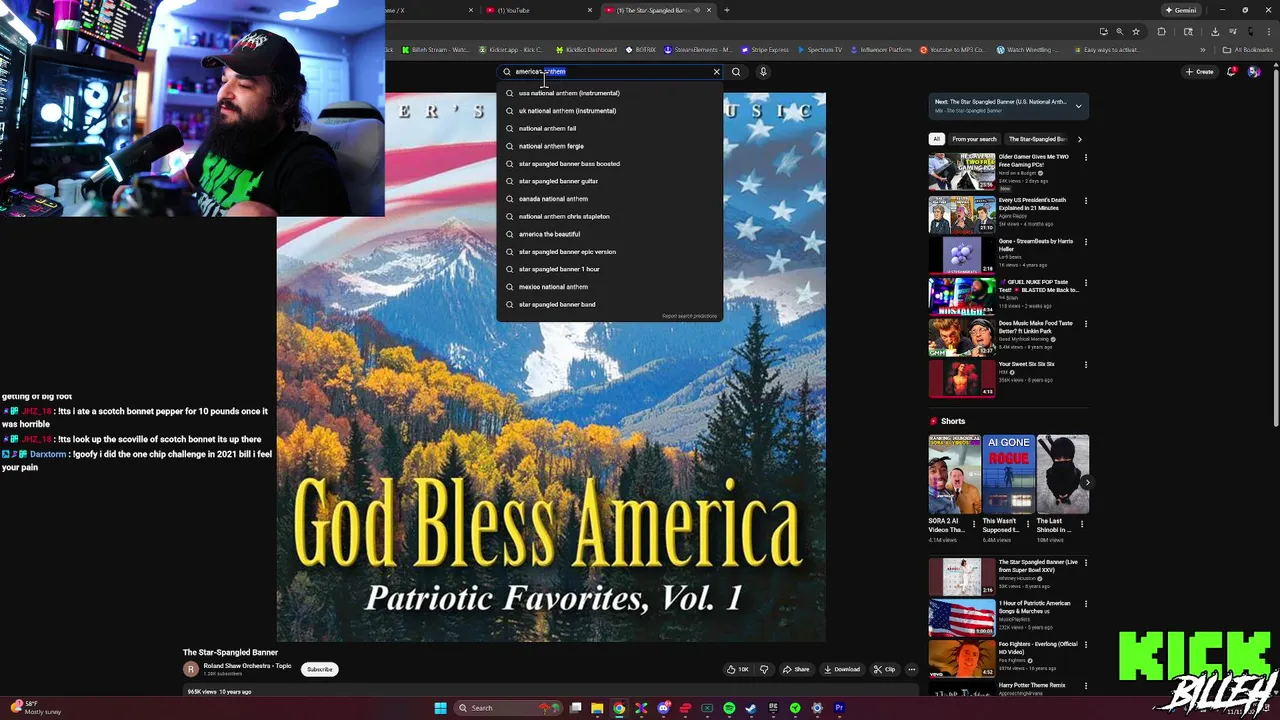Open options menu for 'Older Gamer' video
This screenshot has width=1280, height=720.
pyautogui.click(x=1085, y=158)
